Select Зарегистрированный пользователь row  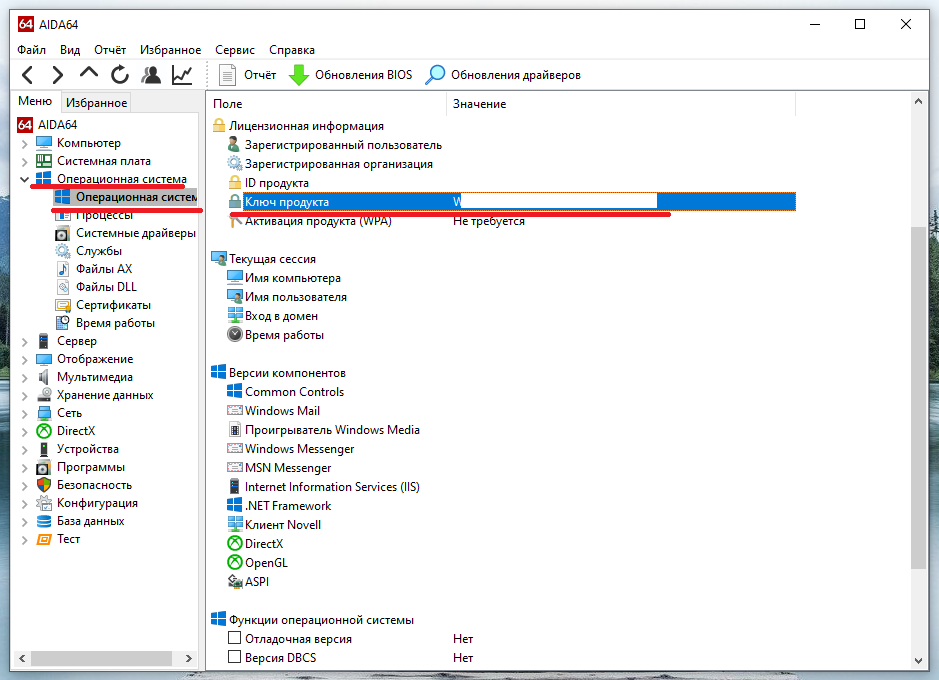pos(343,145)
